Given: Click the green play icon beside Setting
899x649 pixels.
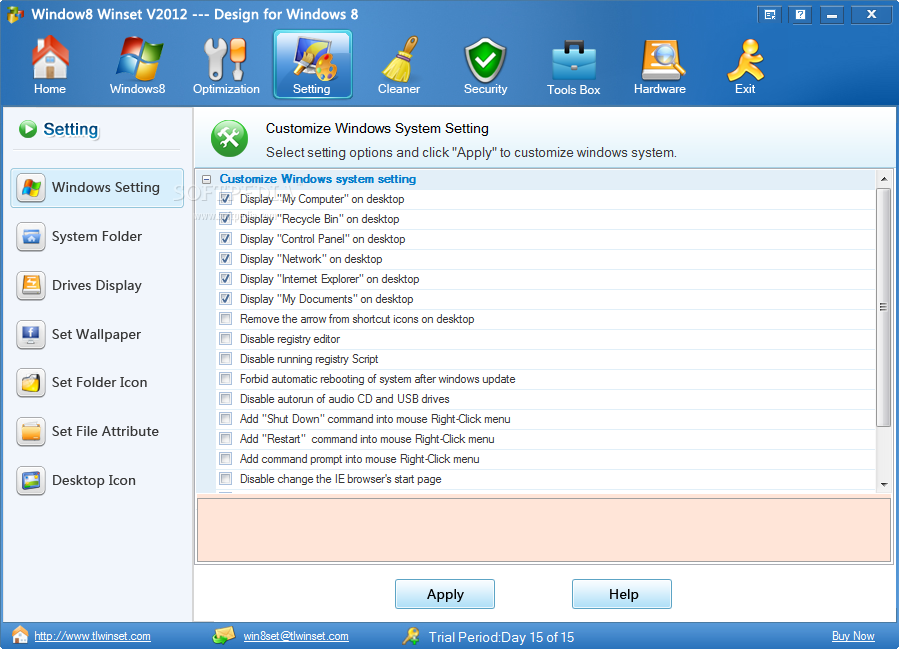Looking at the screenshot, I should 28,129.
